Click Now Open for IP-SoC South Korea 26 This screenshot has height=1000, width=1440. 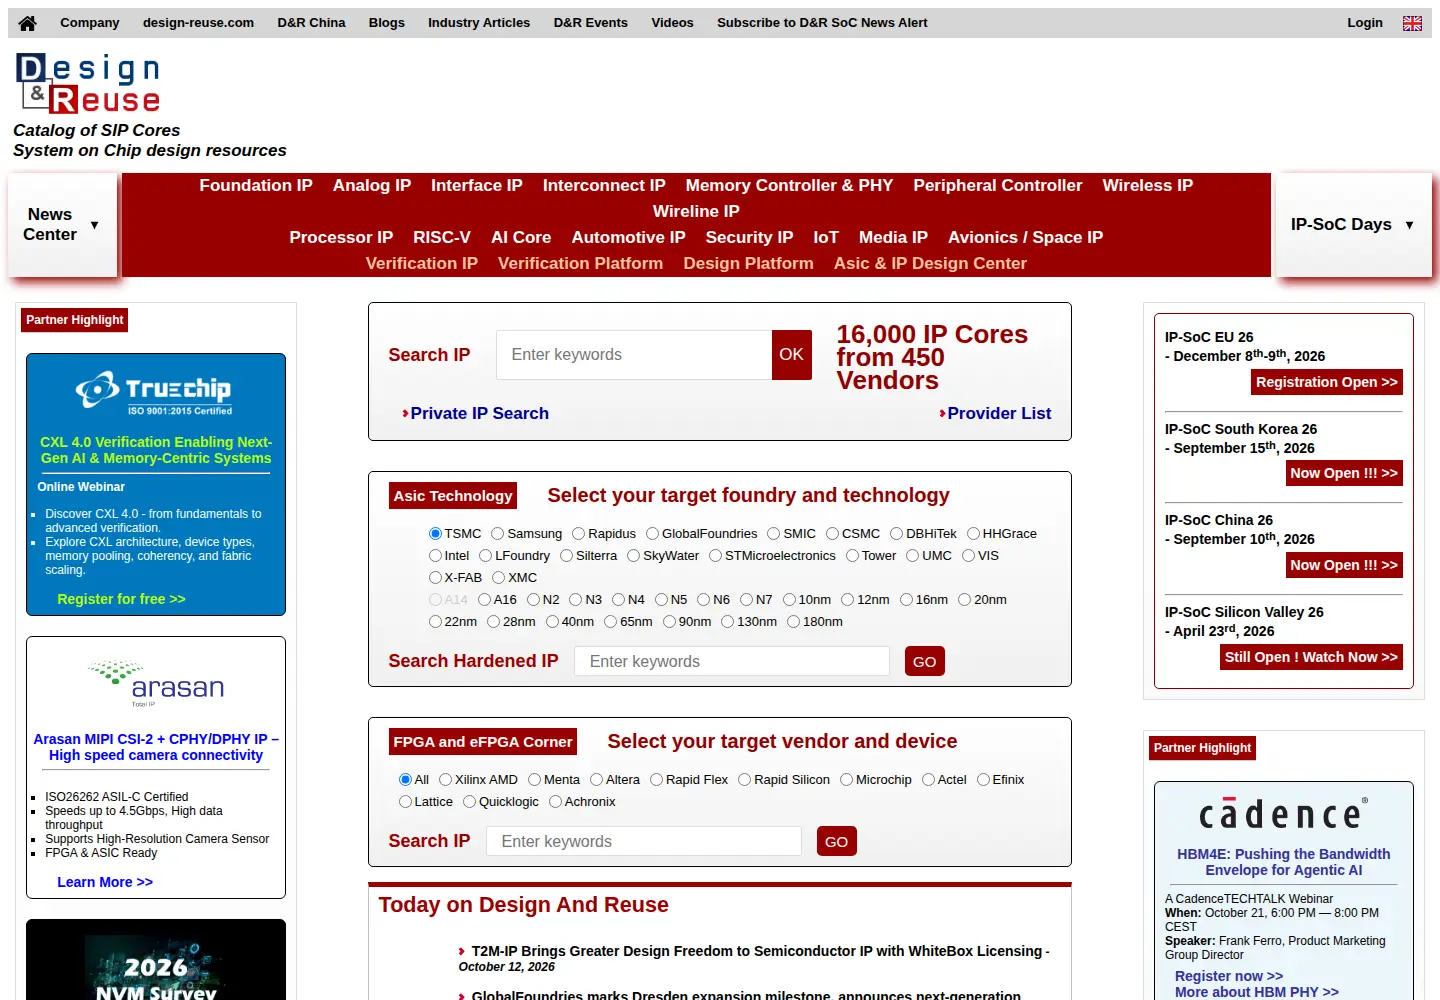click(x=1344, y=473)
